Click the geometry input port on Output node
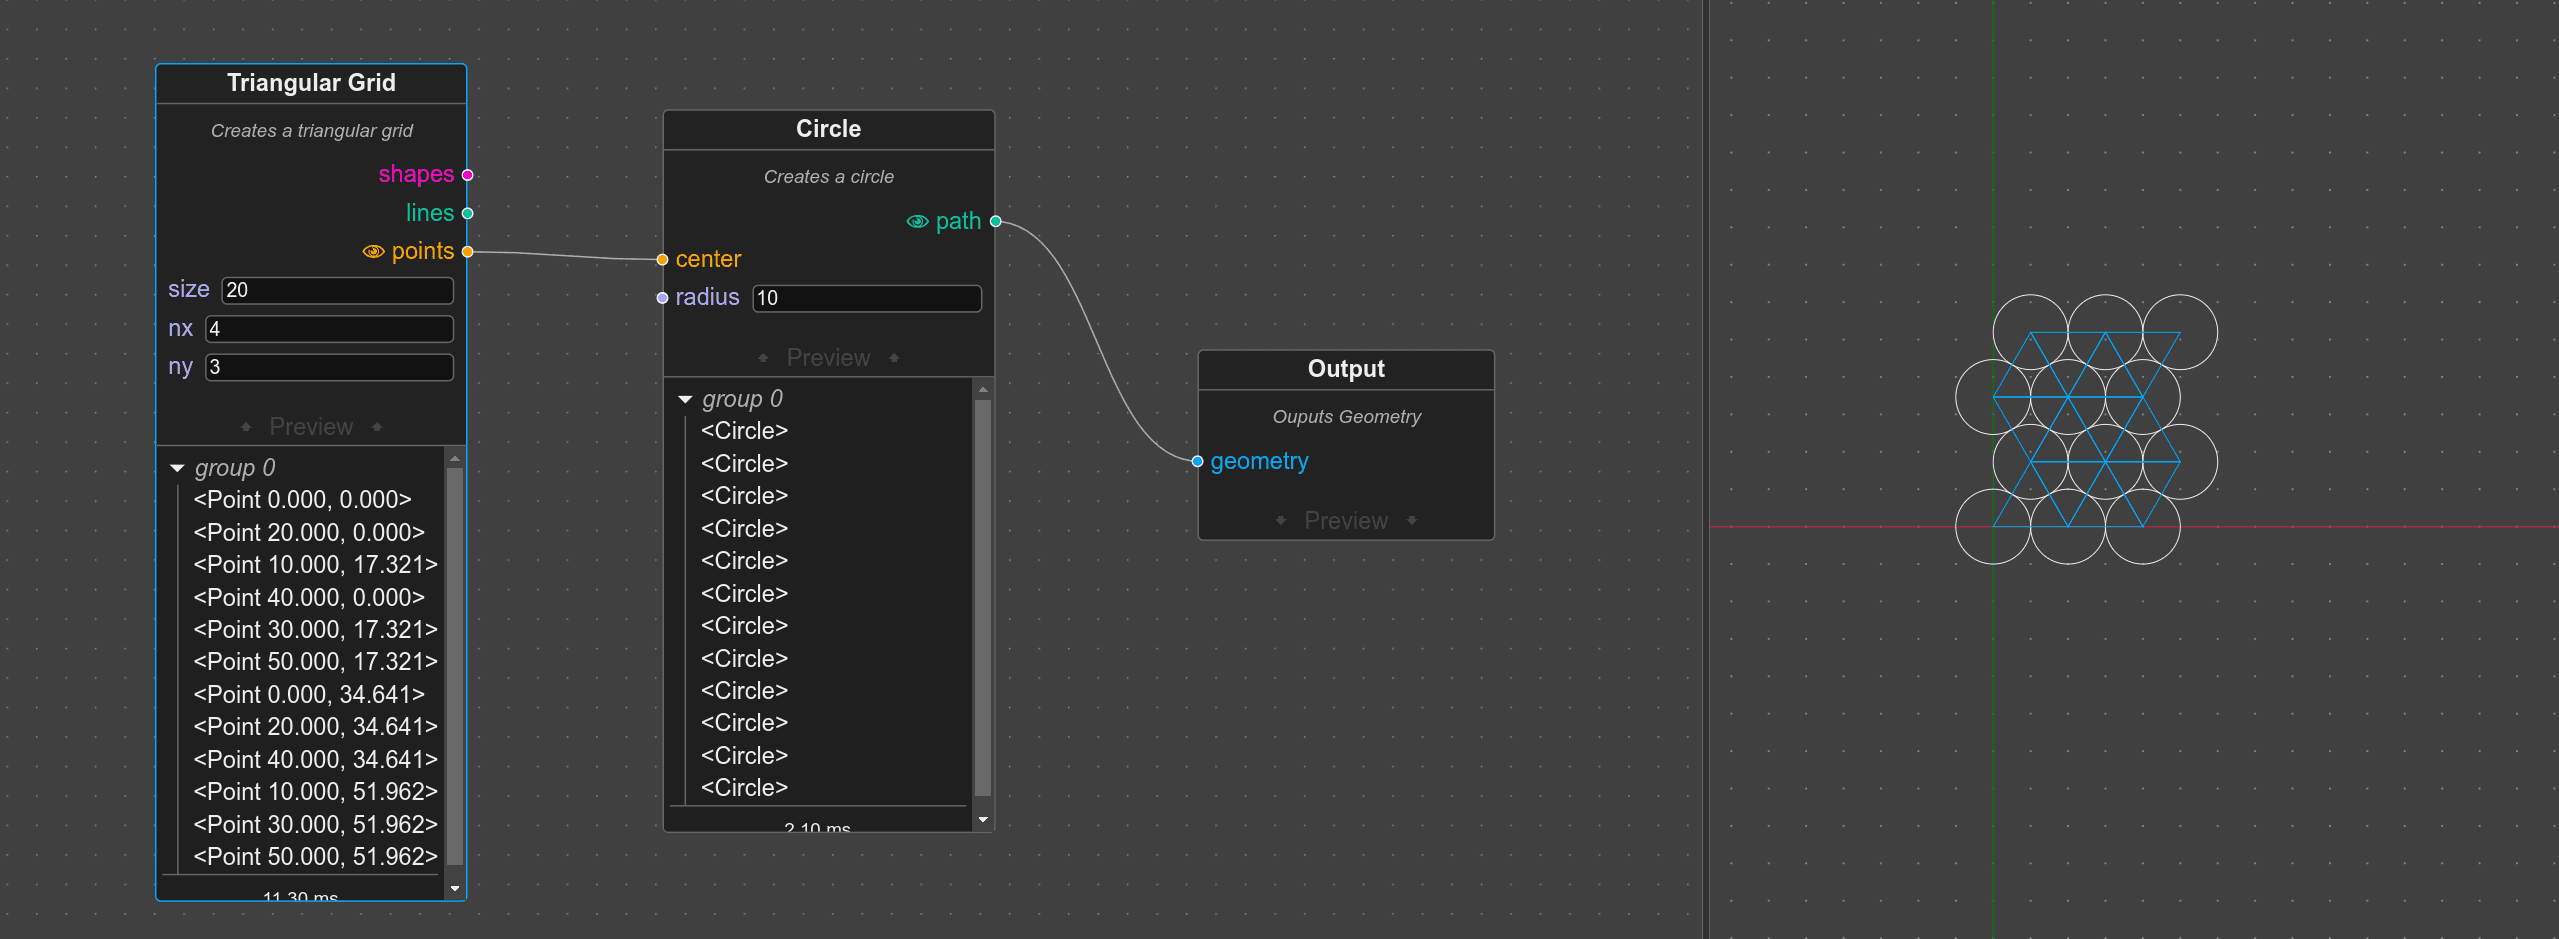The height and width of the screenshot is (939, 2559). 1197,461
